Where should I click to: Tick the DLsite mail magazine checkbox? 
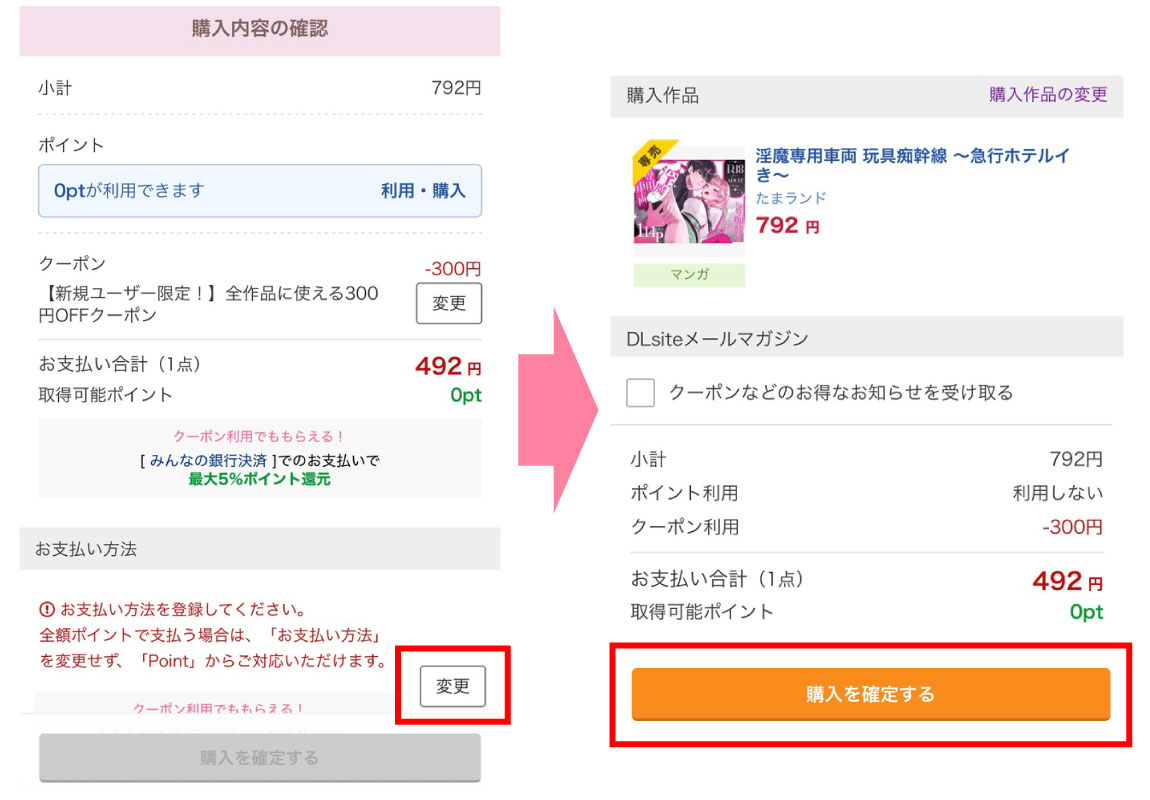coord(640,392)
